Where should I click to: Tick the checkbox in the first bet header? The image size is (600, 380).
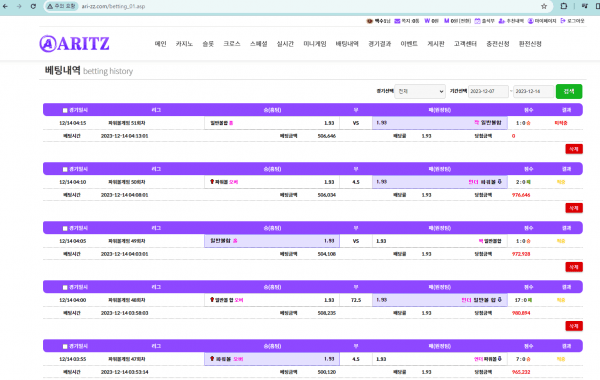[x=65, y=110]
